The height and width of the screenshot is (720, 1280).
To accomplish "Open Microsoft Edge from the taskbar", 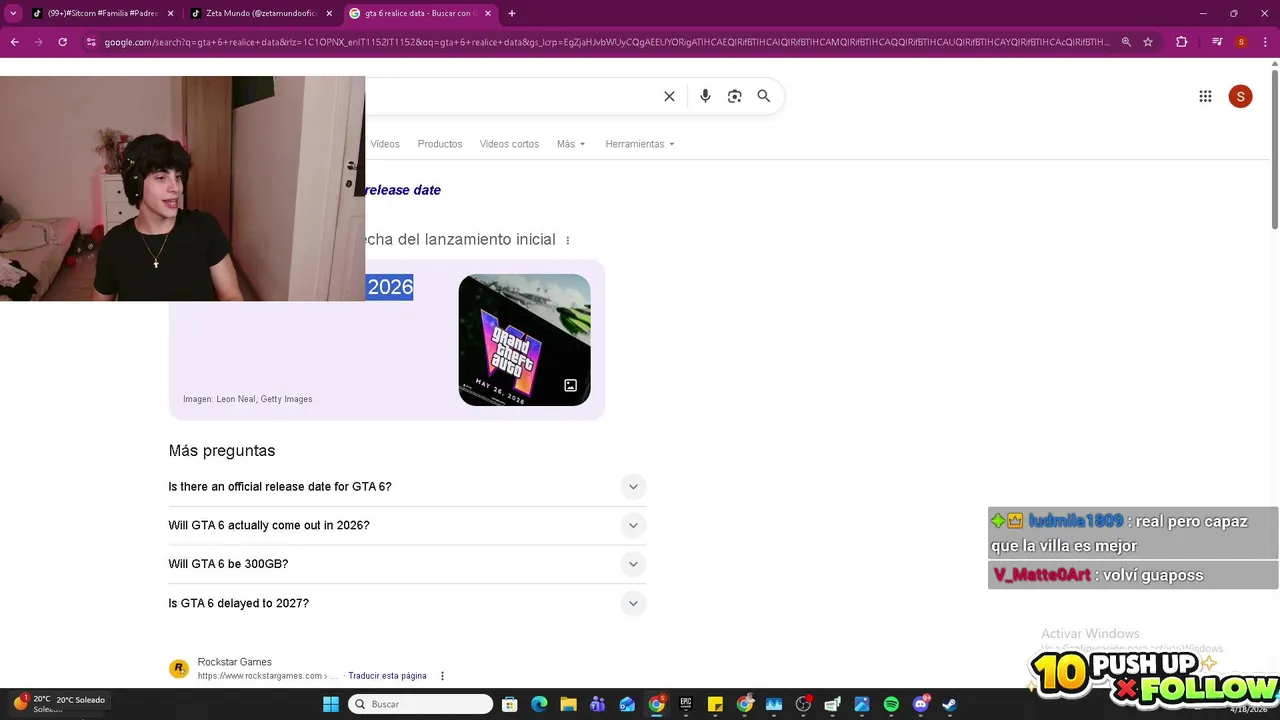I will pyautogui.click(x=539, y=704).
